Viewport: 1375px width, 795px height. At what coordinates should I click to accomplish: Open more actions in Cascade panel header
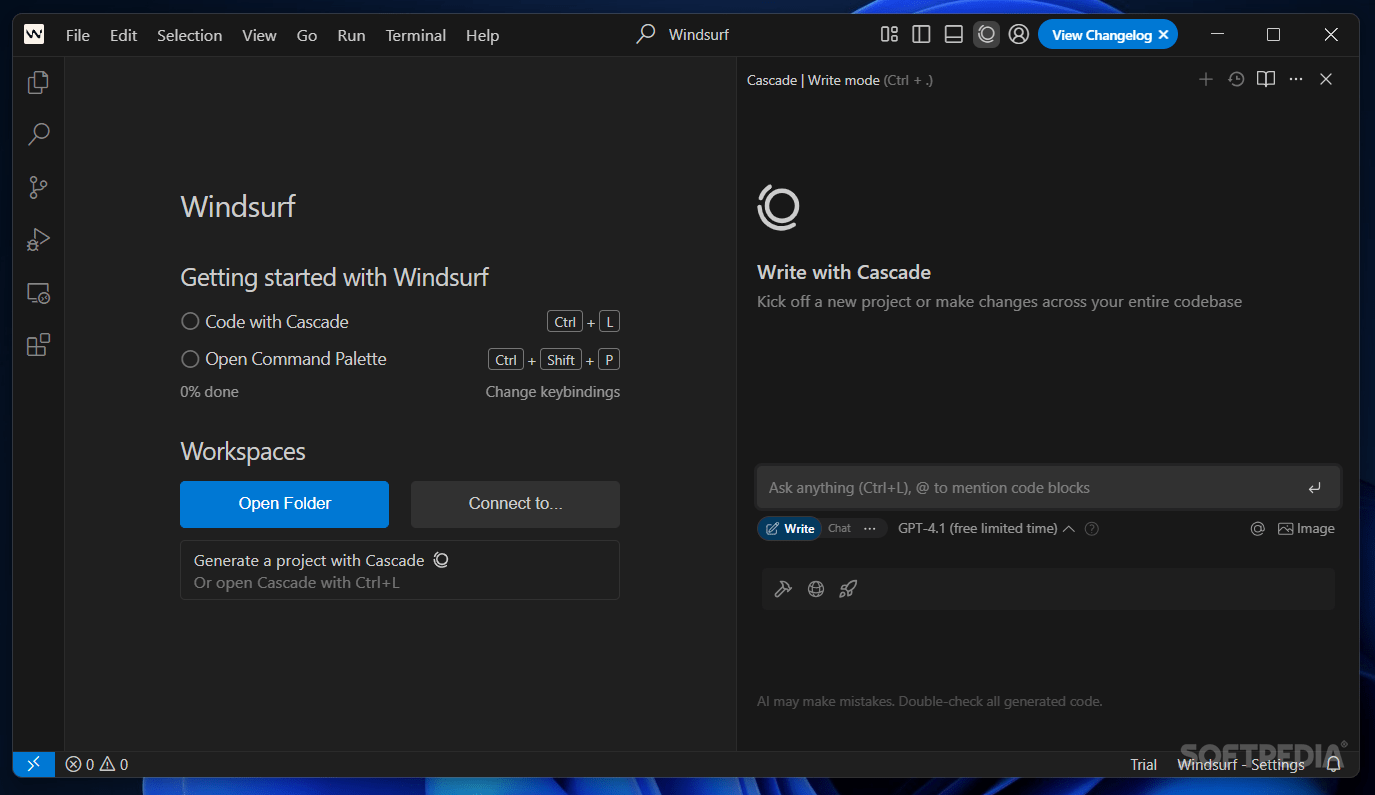pos(1296,79)
